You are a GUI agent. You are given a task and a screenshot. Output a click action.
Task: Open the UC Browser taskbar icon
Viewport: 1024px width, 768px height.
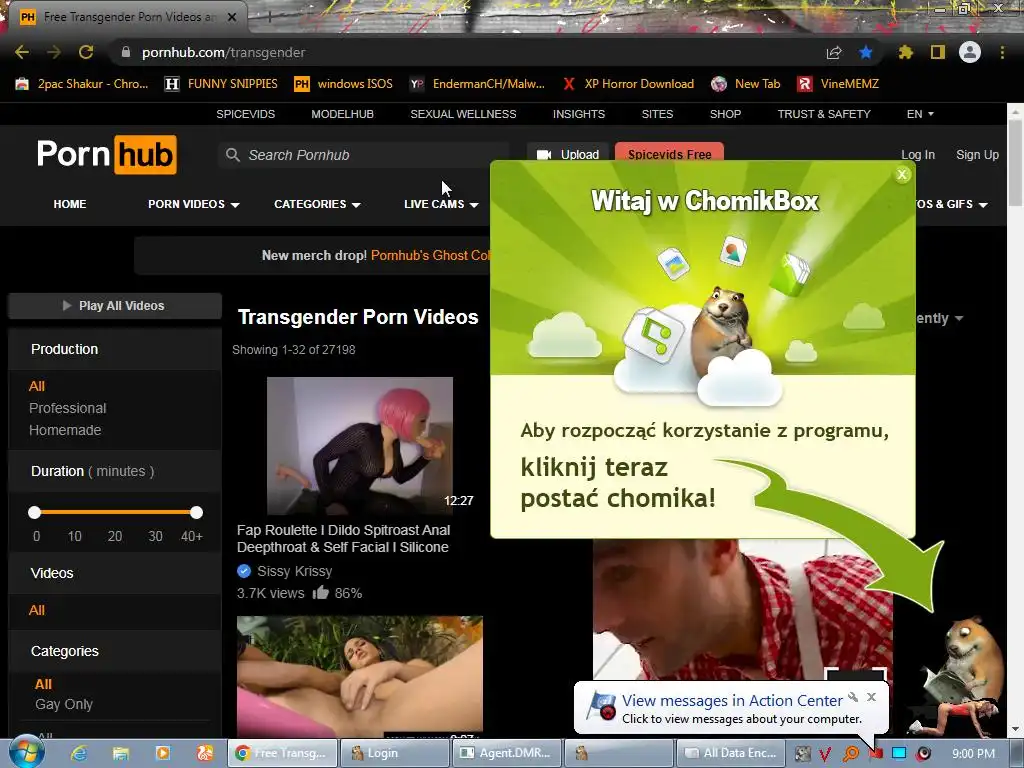(x=204, y=753)
